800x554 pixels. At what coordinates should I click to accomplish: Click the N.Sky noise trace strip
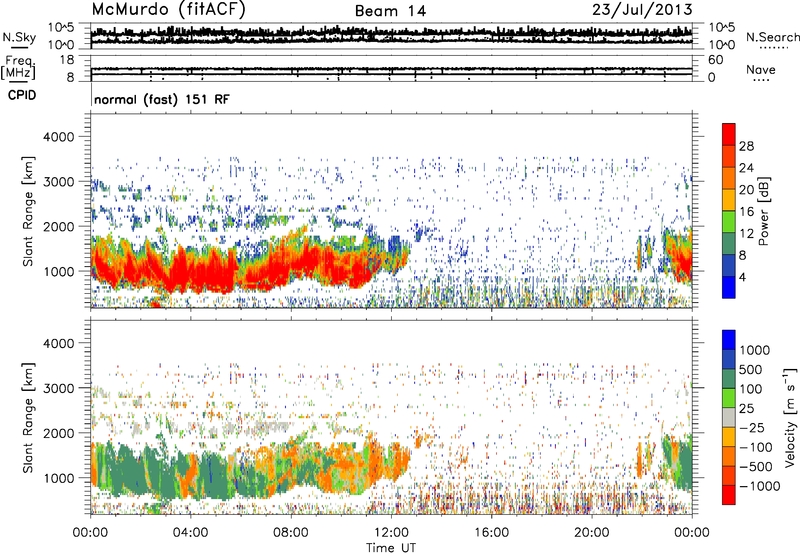click(391, 35)
